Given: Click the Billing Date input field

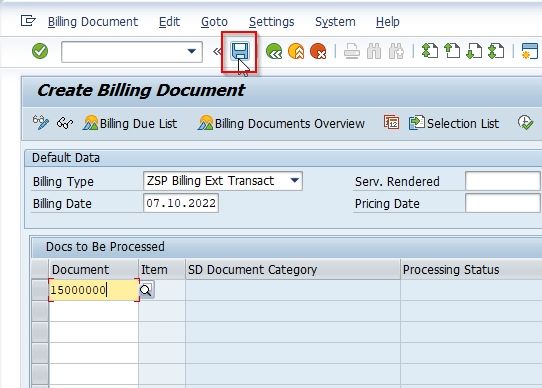Looking at the screenshot, I should [x=181, y=203].
